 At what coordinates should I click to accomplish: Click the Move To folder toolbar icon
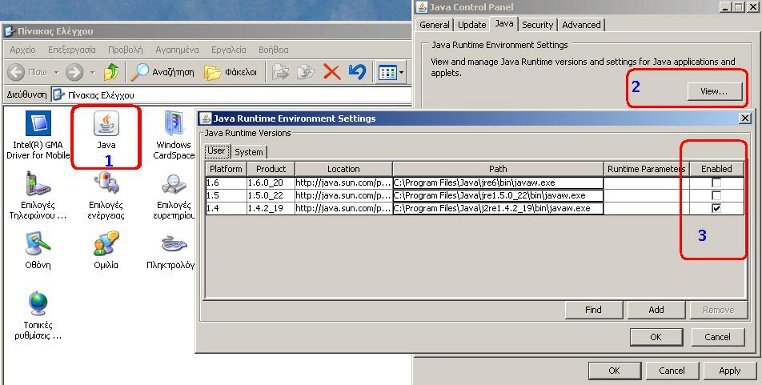[x=280, y=72]
